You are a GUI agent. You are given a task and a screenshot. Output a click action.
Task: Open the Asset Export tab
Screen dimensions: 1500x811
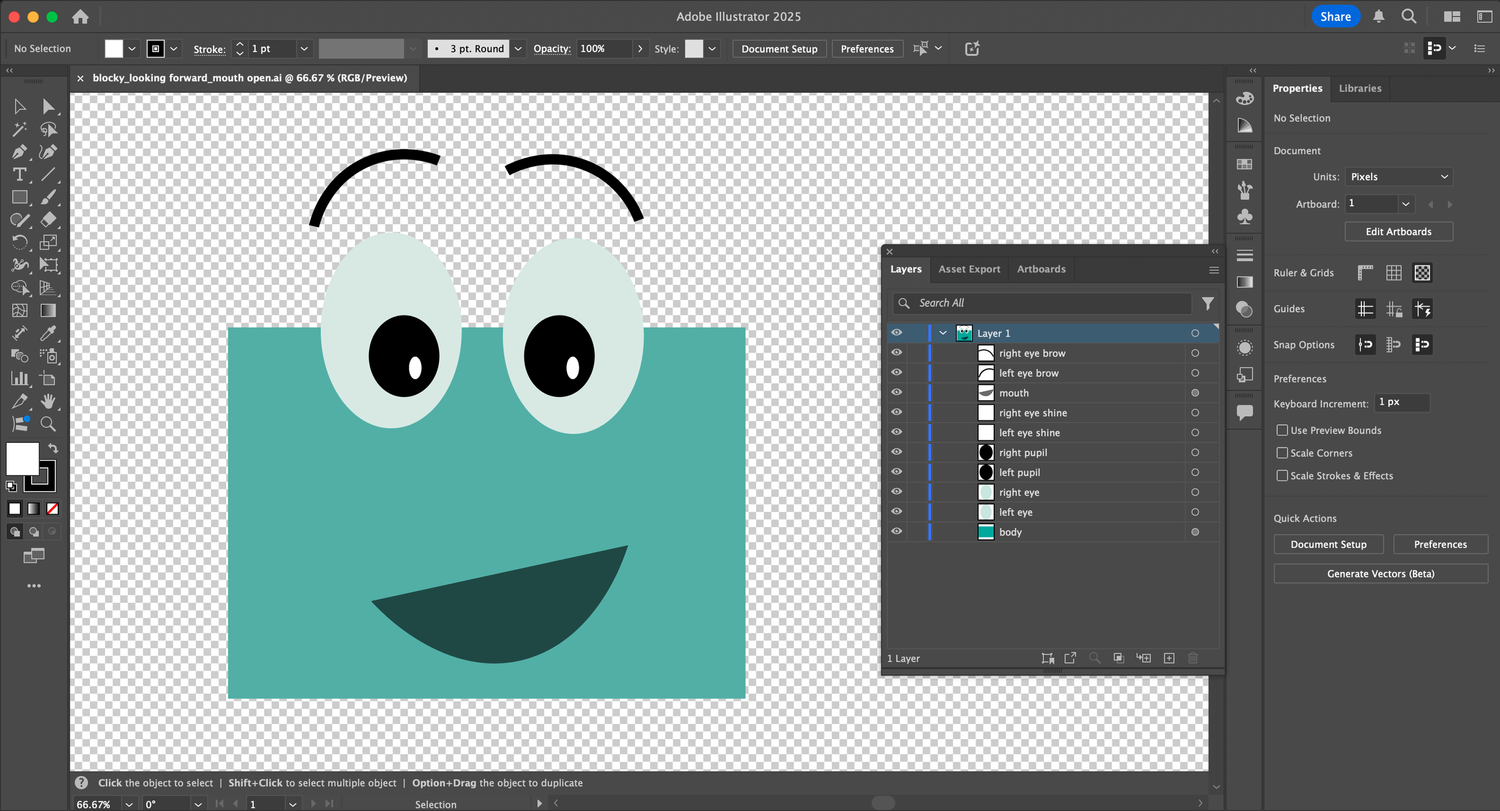[969, 269]
